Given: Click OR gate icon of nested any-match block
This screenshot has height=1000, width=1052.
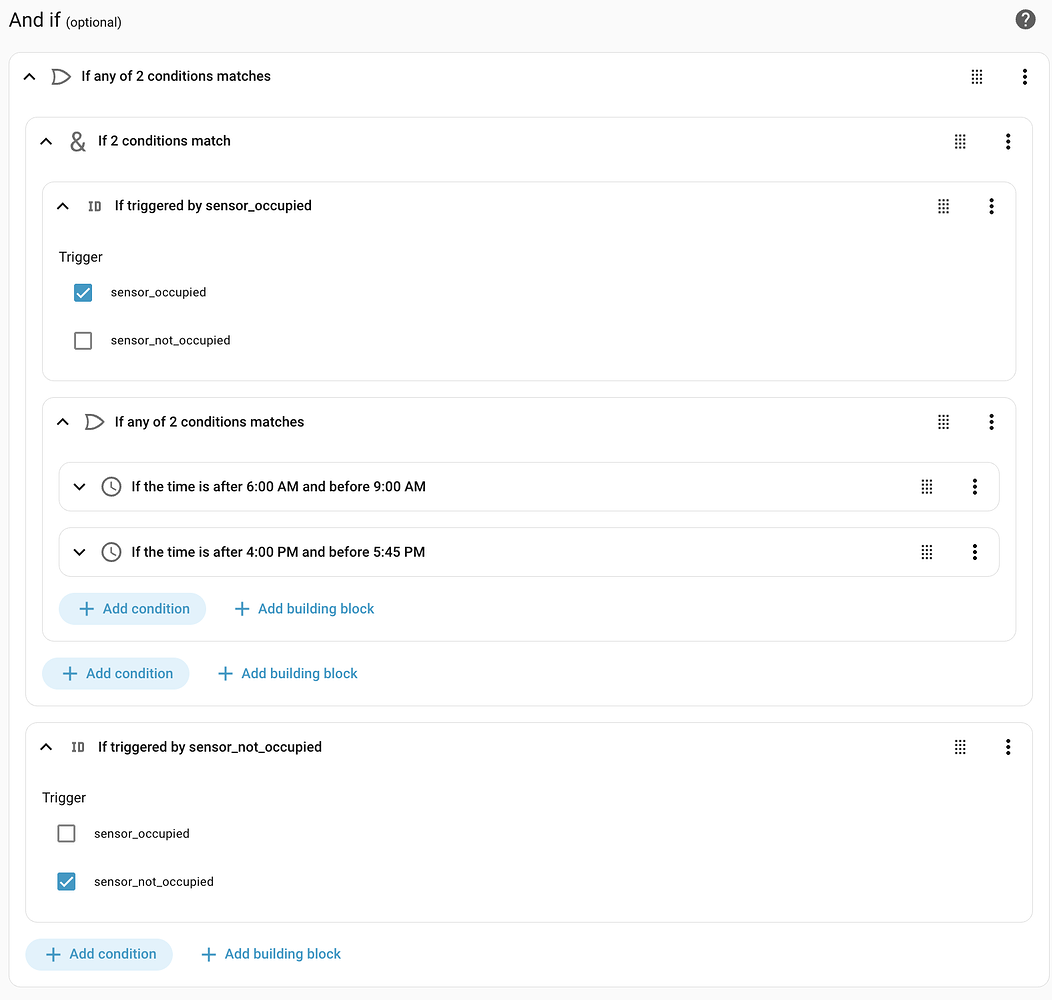Looking at the screenshot, I should pos(95,421).
